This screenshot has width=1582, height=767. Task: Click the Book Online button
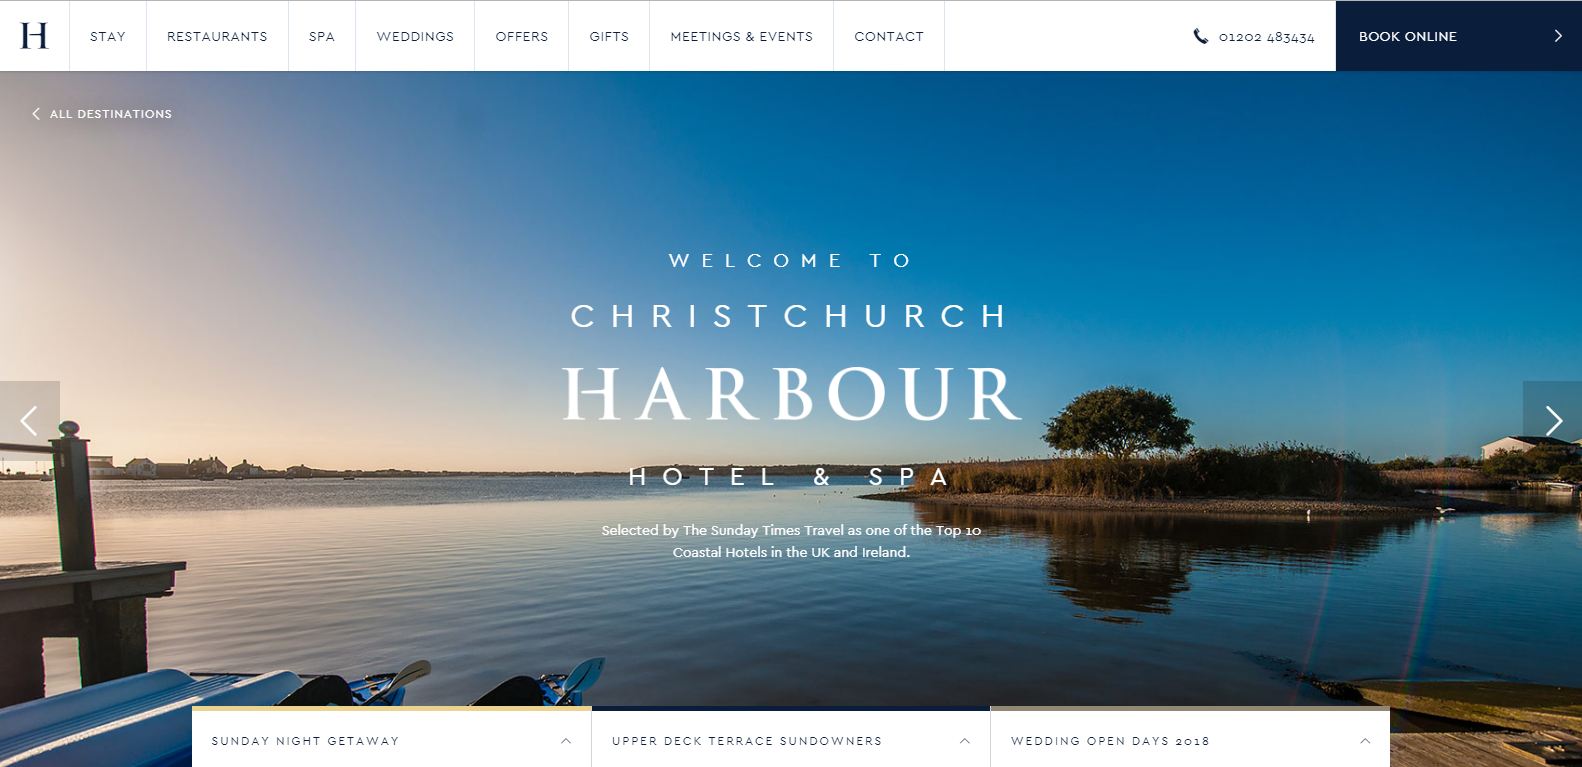tap(1458, 36)
